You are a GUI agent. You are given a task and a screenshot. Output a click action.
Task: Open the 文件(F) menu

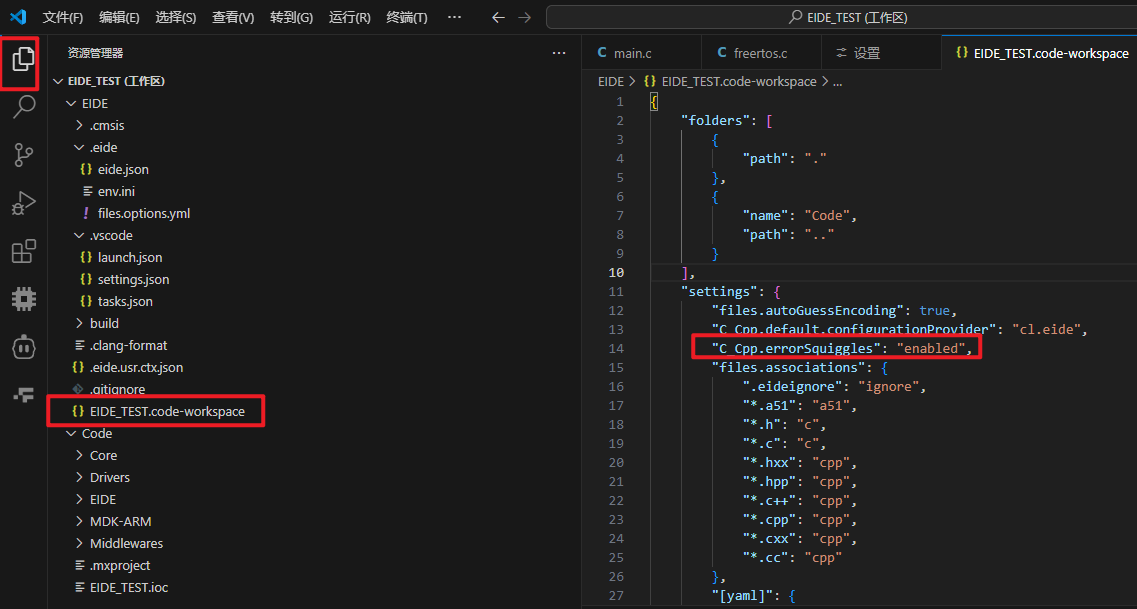click(x=62, y=17)
